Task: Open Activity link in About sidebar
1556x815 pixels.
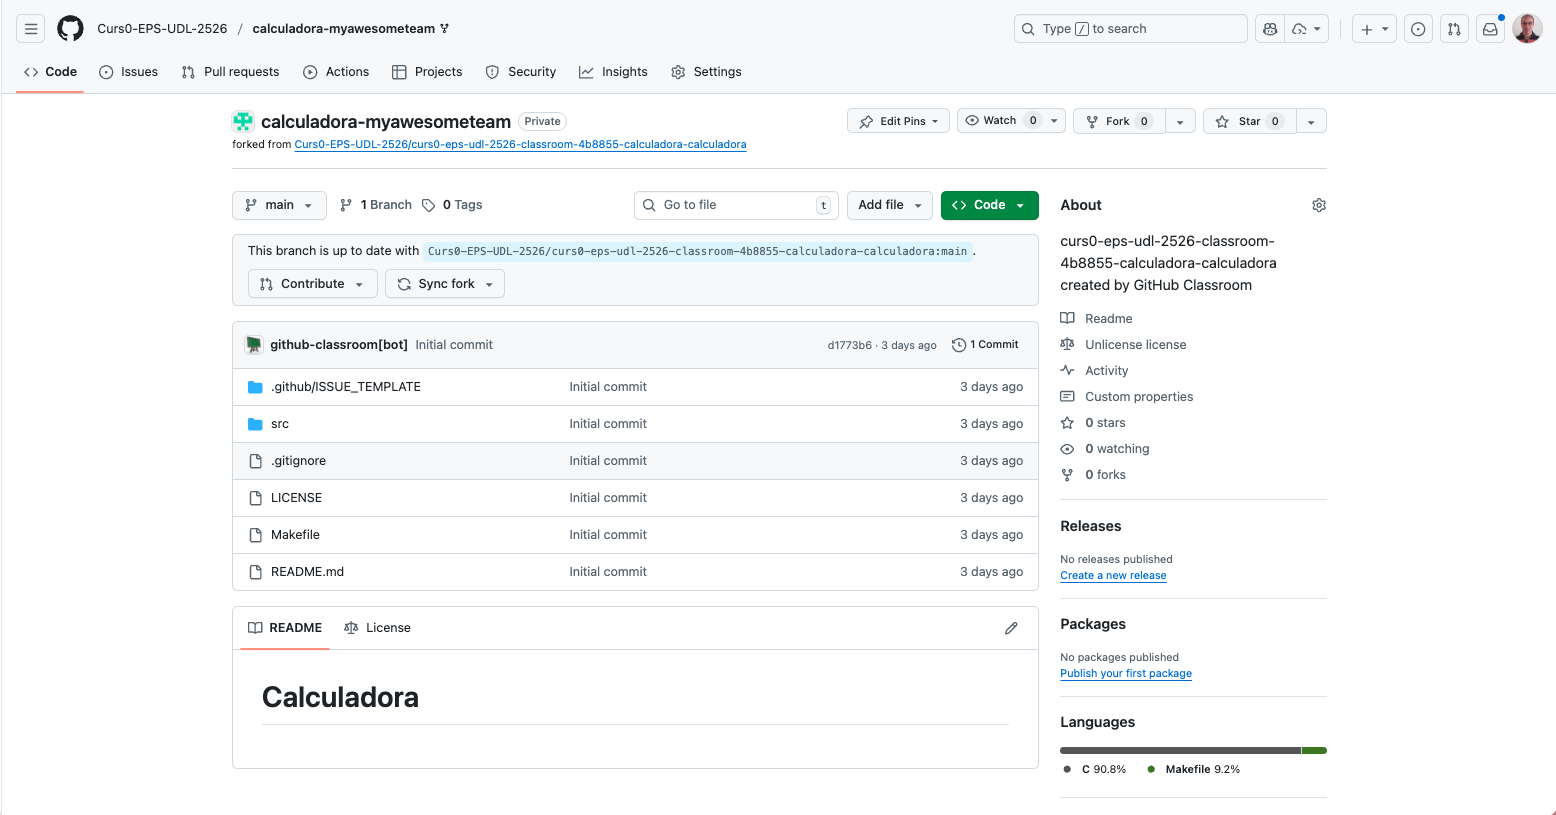Action: tap(1095, 371)
